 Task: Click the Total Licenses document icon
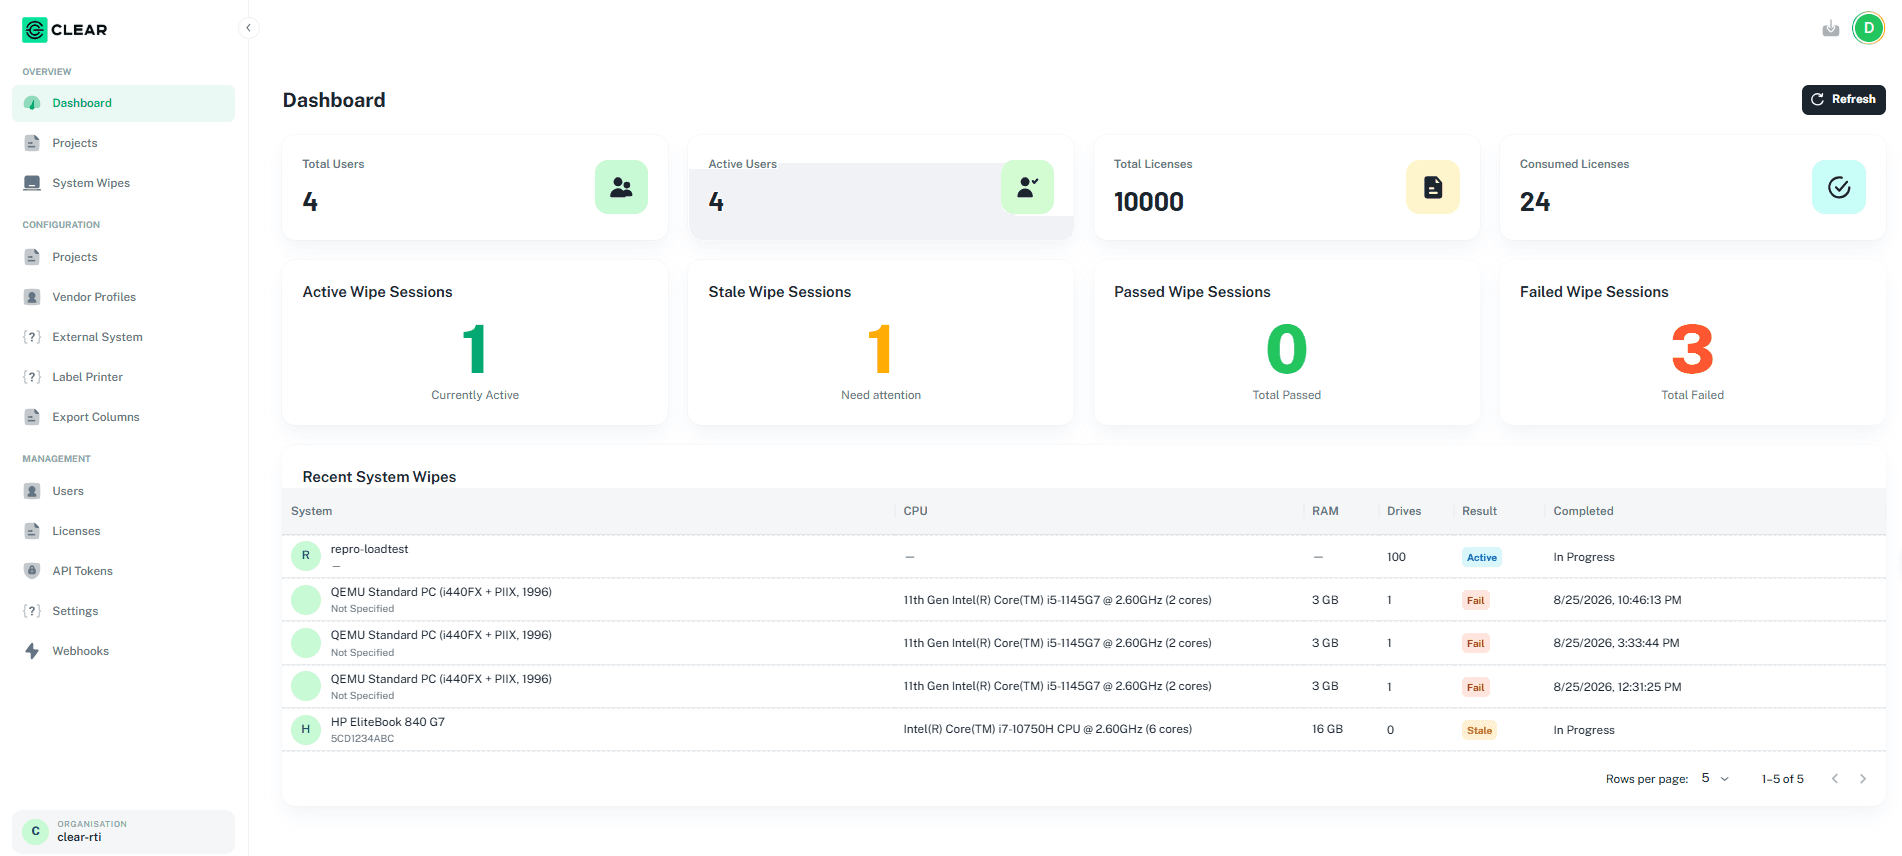[x=1433, y=187]
